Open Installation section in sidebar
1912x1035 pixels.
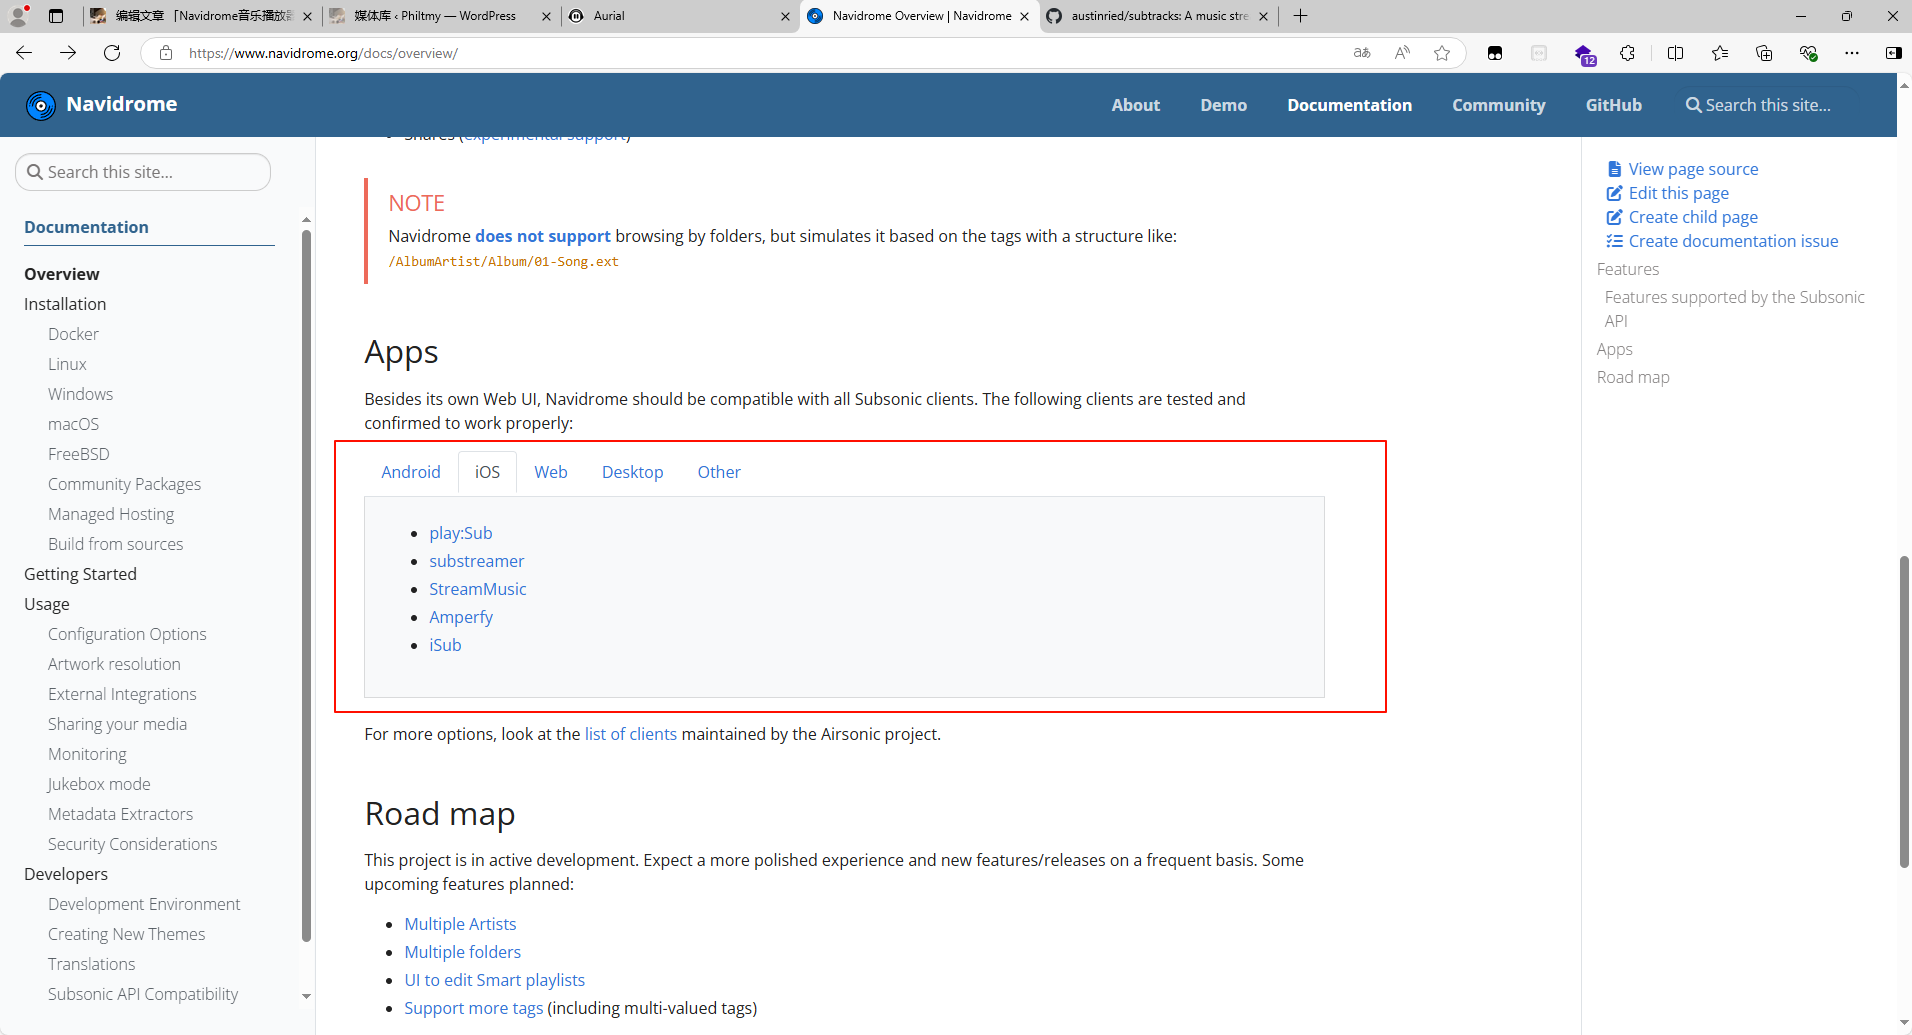click(65, 304)
